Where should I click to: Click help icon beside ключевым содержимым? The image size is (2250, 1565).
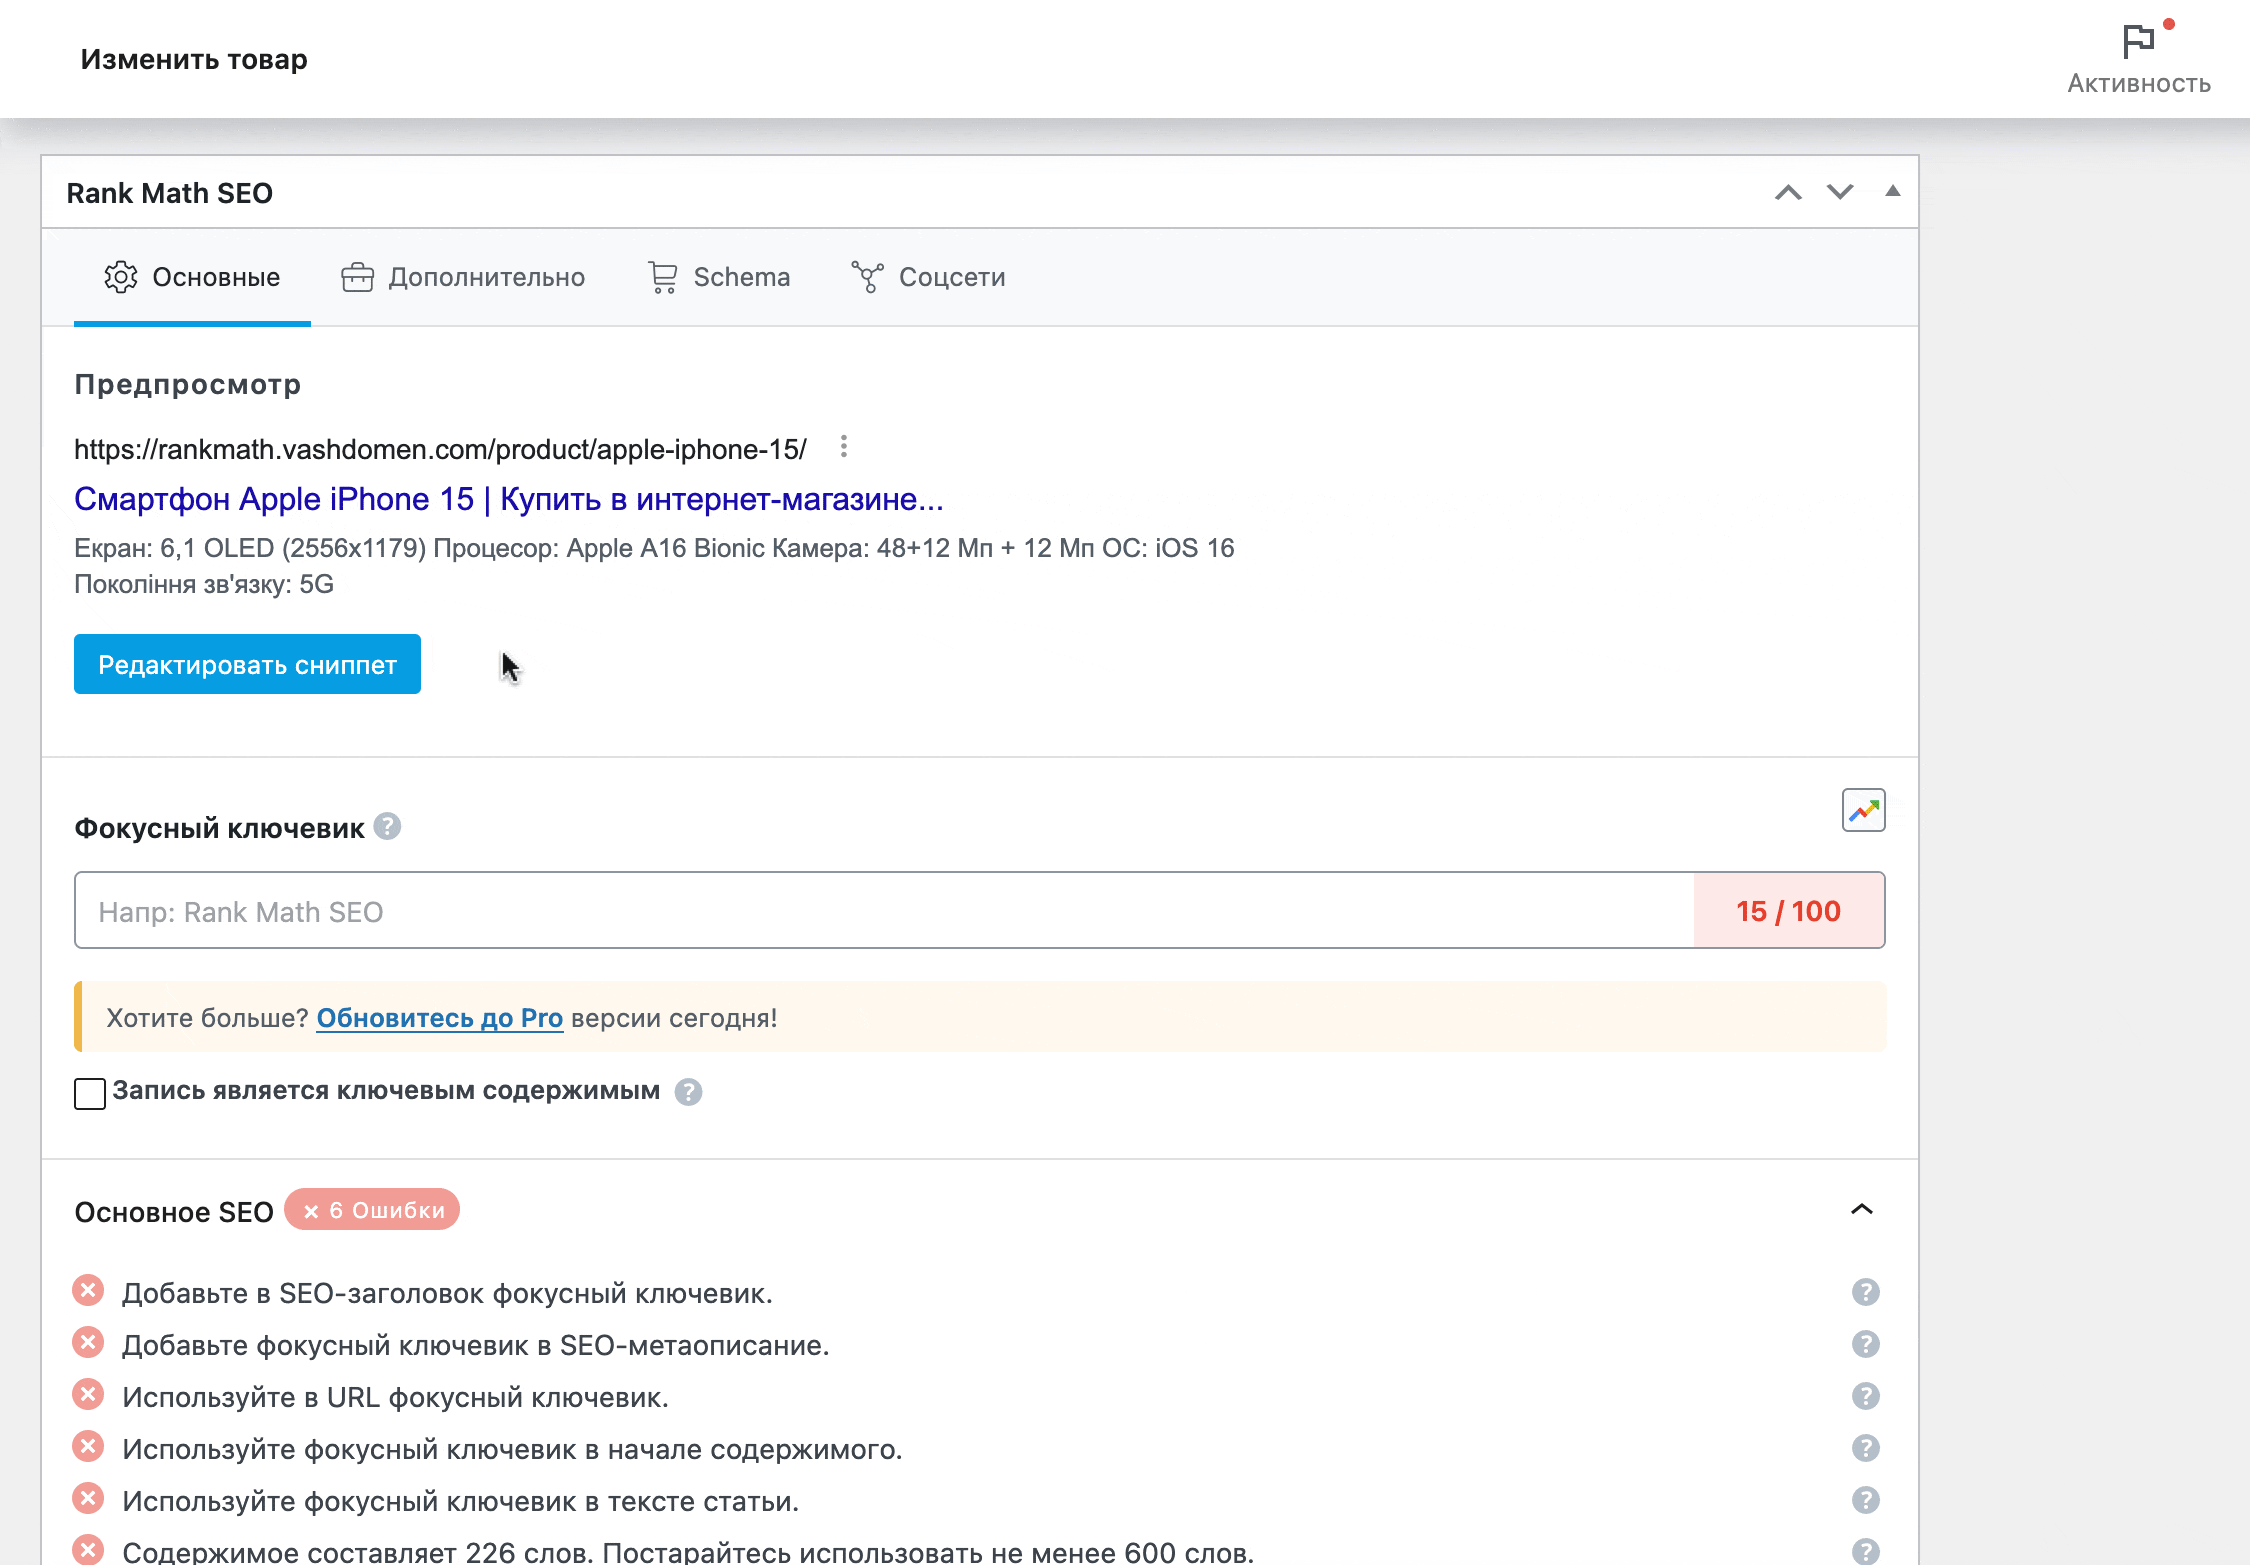pos(688,1092)
